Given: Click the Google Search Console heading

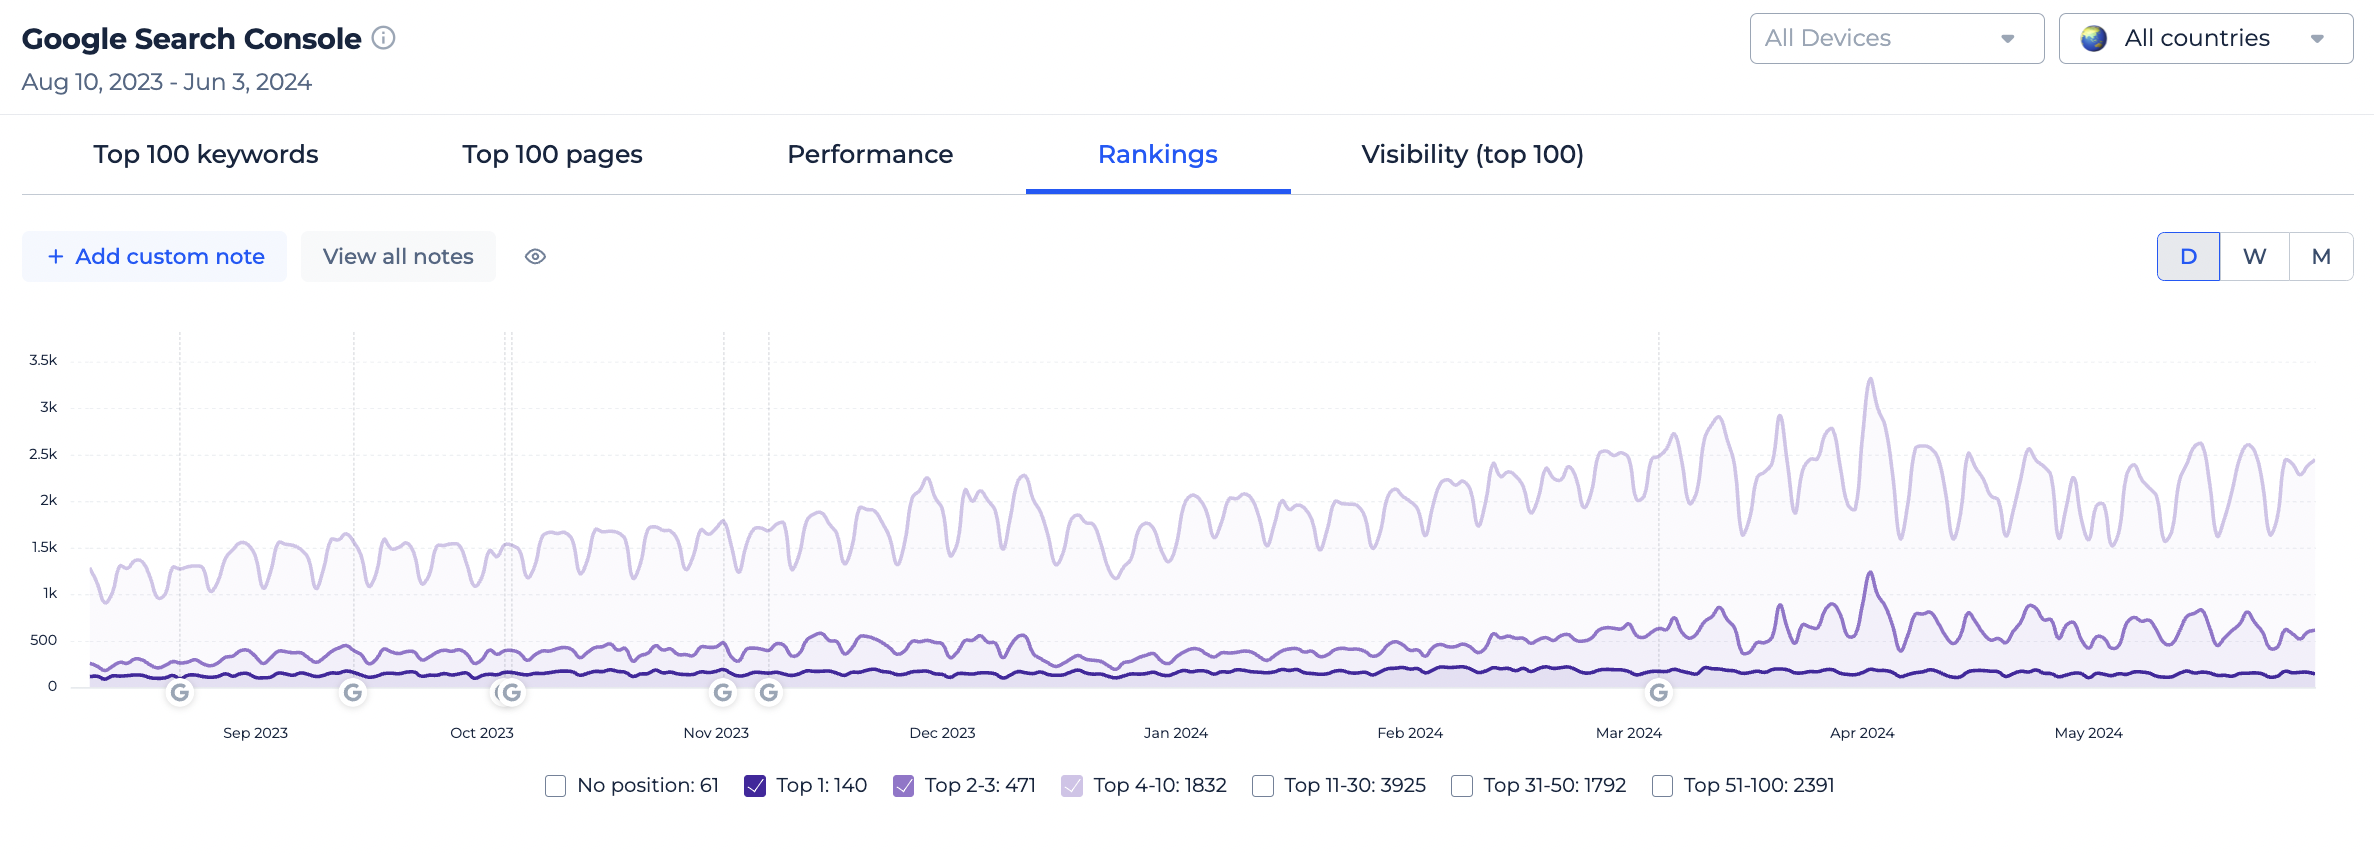Looking at the screenshot, I should pyautogui.click(x=192, y=38).
